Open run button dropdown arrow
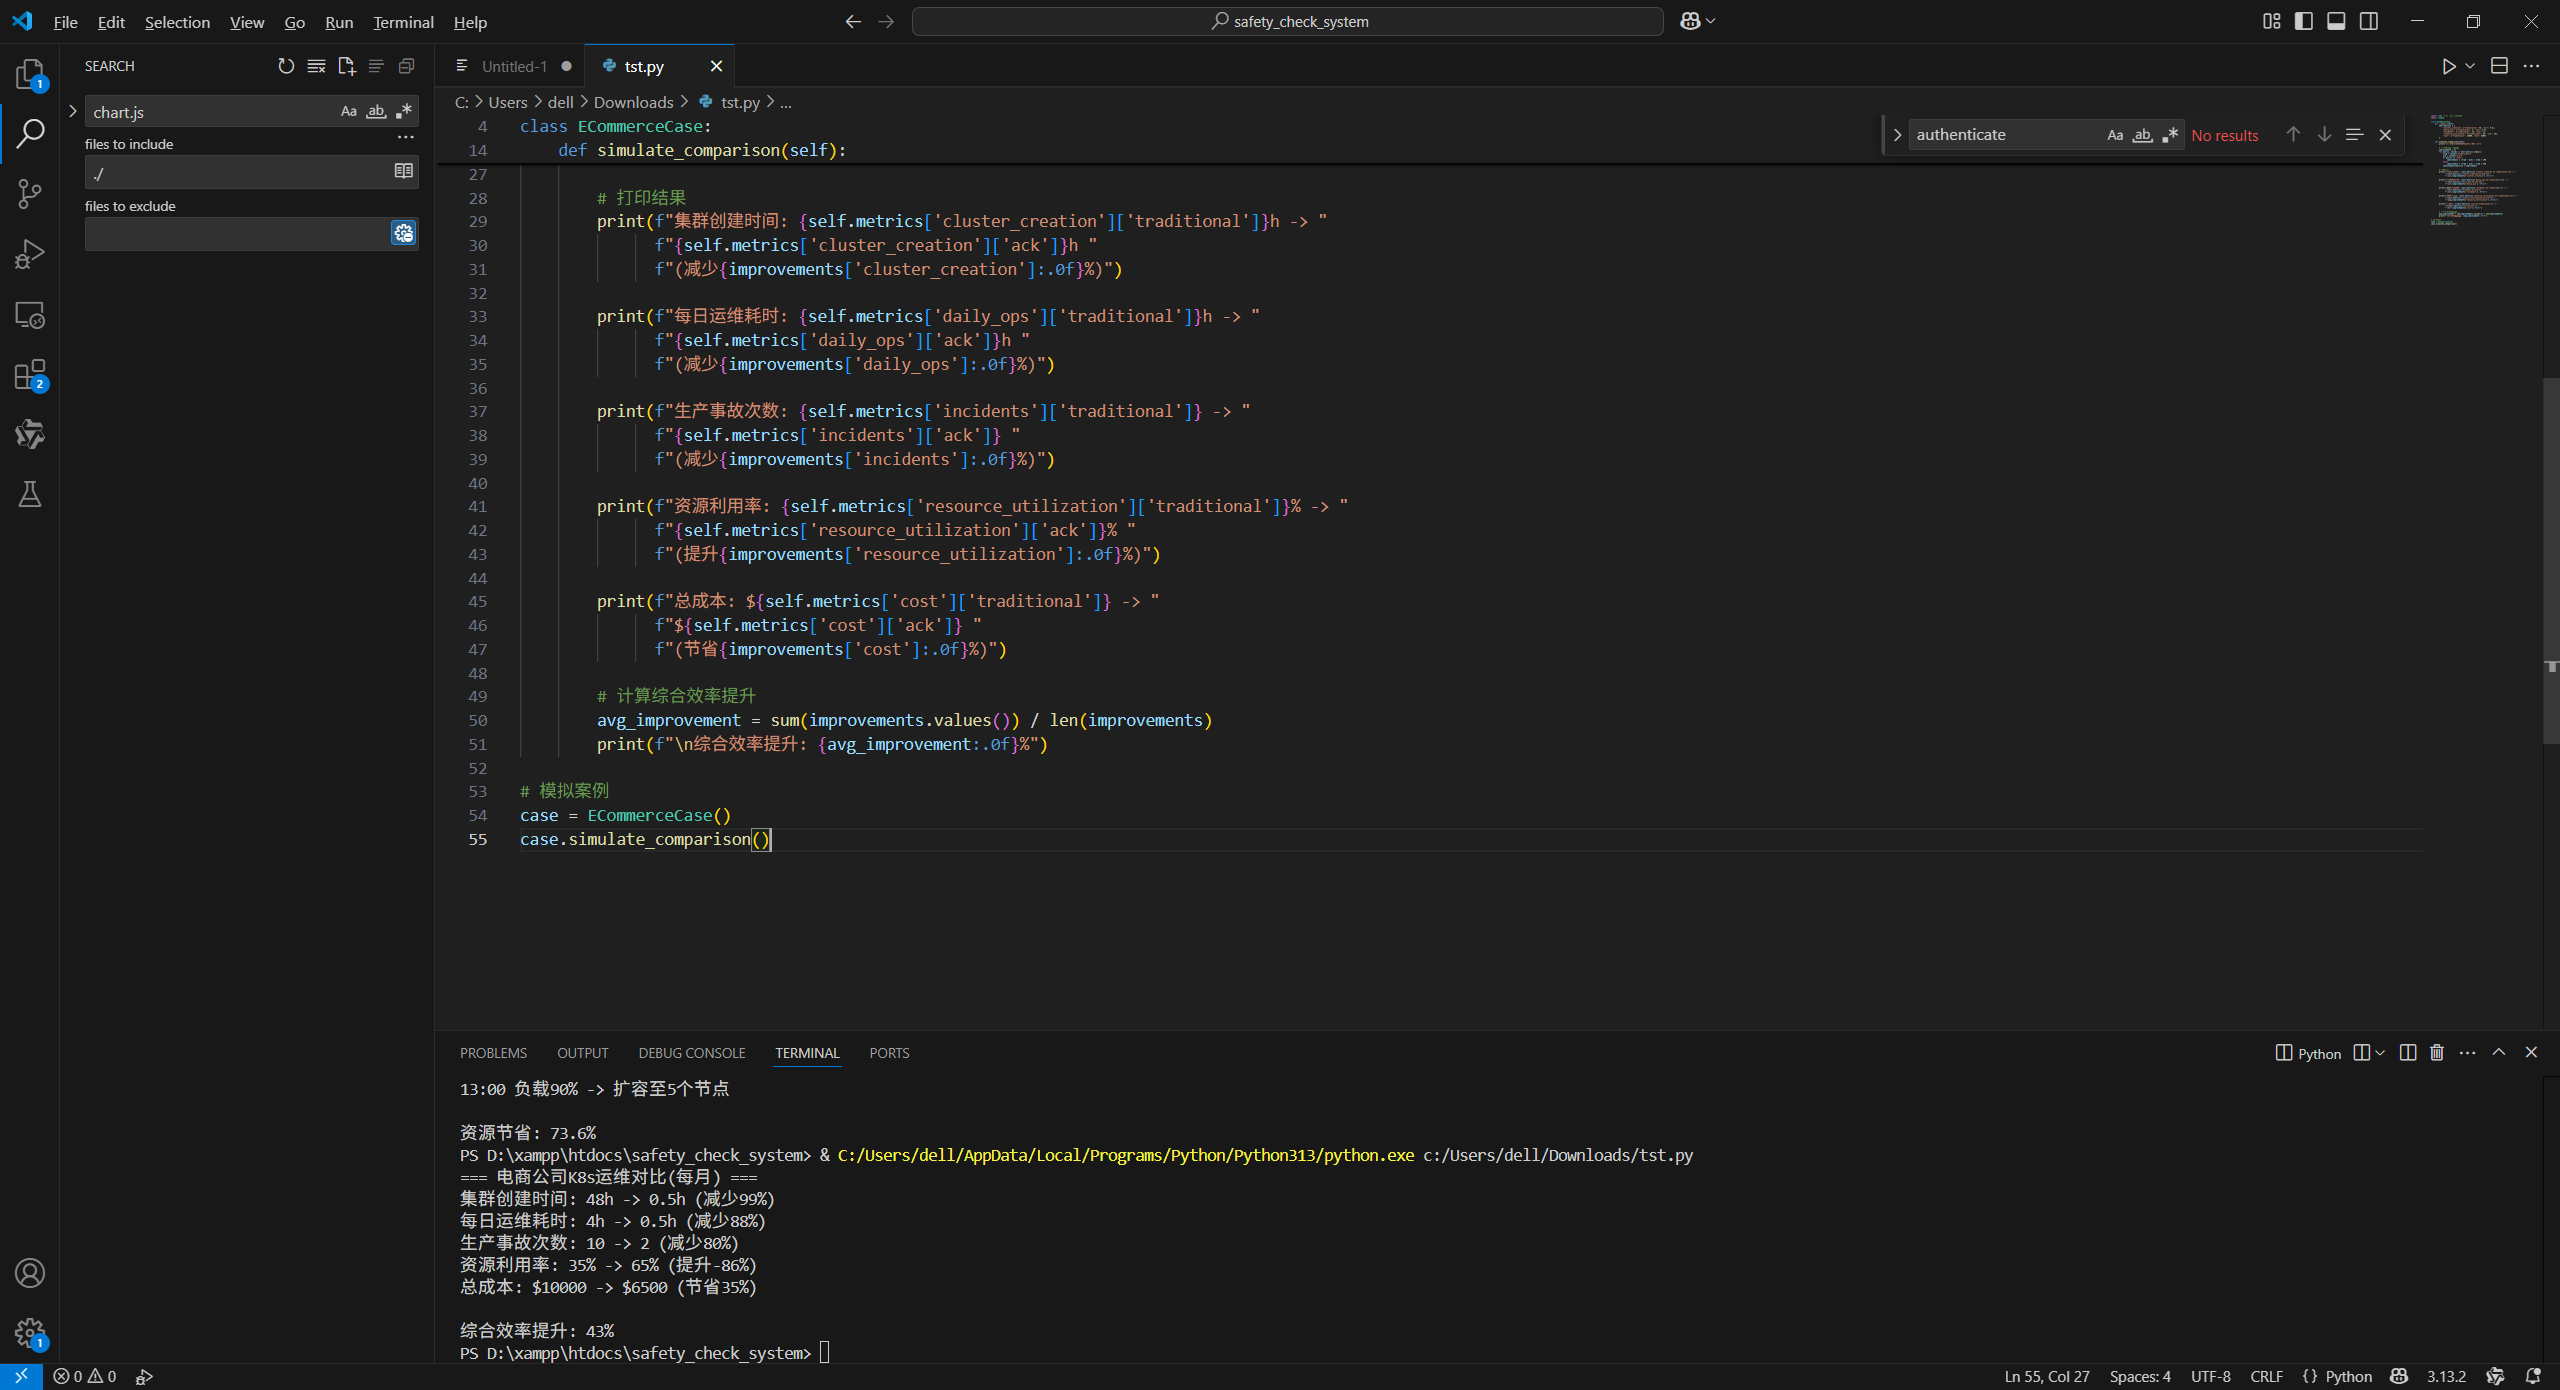Screen dimensions: 2560x1390 click(2470, 66)
